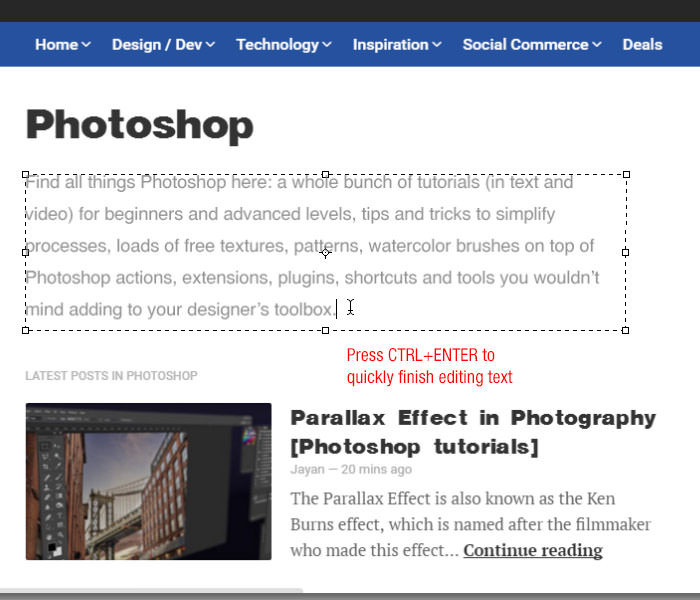This screenshot has height=600, width=700.
Task: Click the left-middle transform handle of text box
Action: (x=25, y=252)
